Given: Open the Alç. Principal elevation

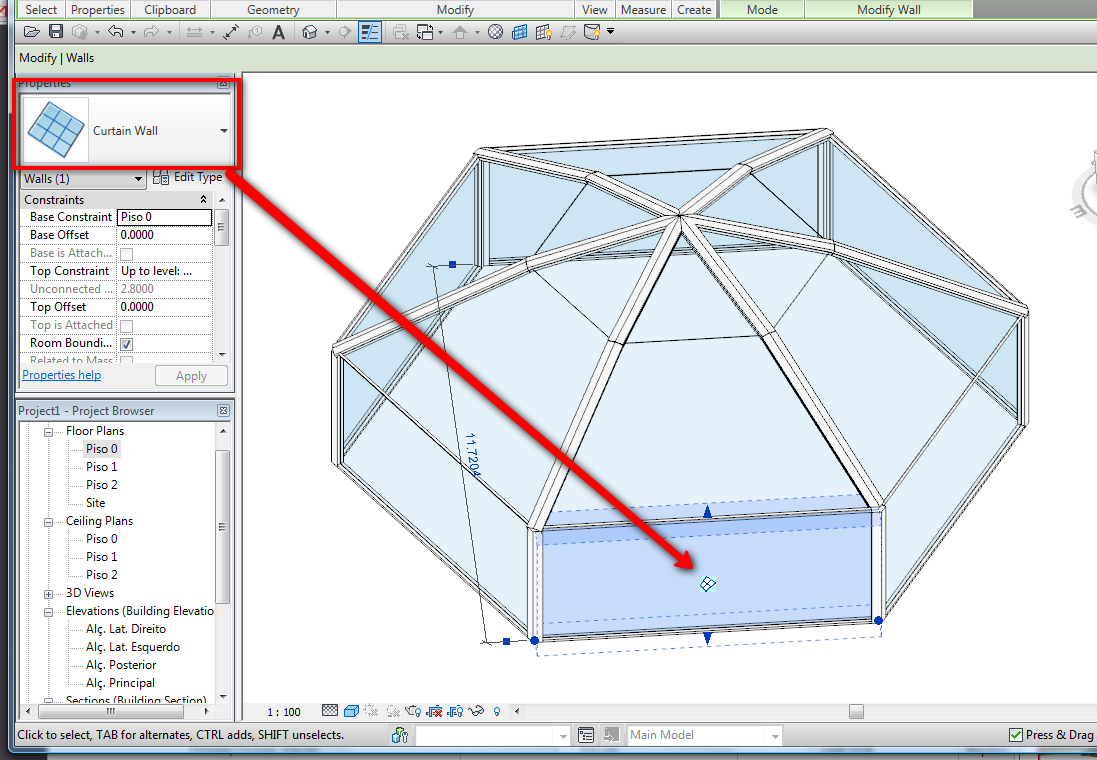Looking at the screenshot, I should point(120,683).
